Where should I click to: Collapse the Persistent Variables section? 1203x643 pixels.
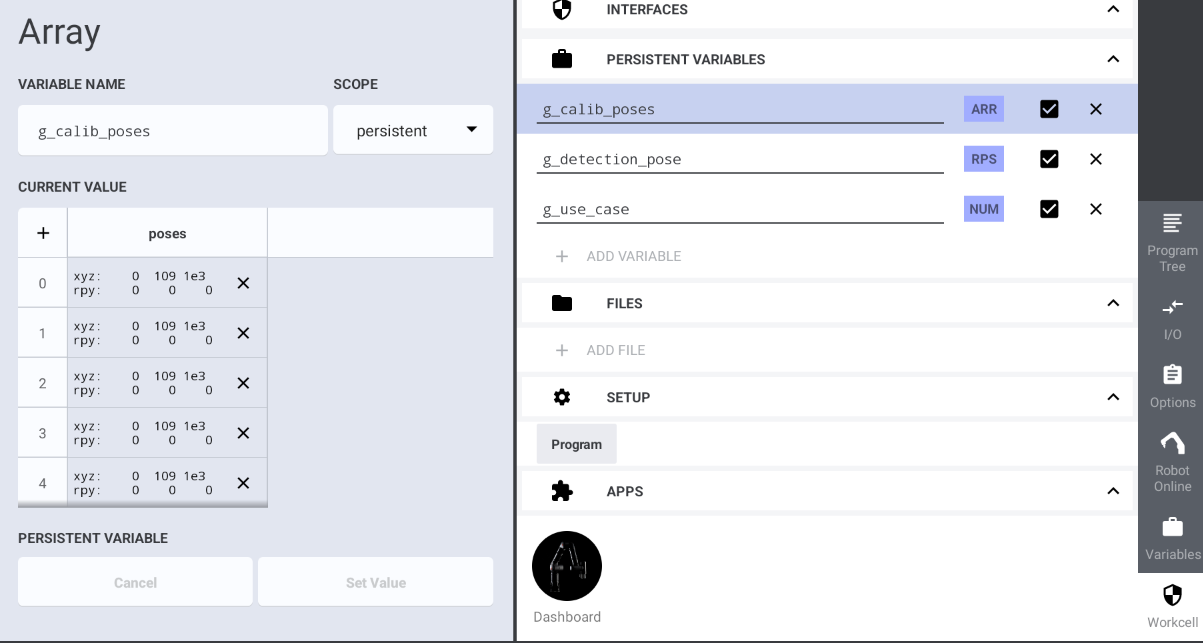1113,59
